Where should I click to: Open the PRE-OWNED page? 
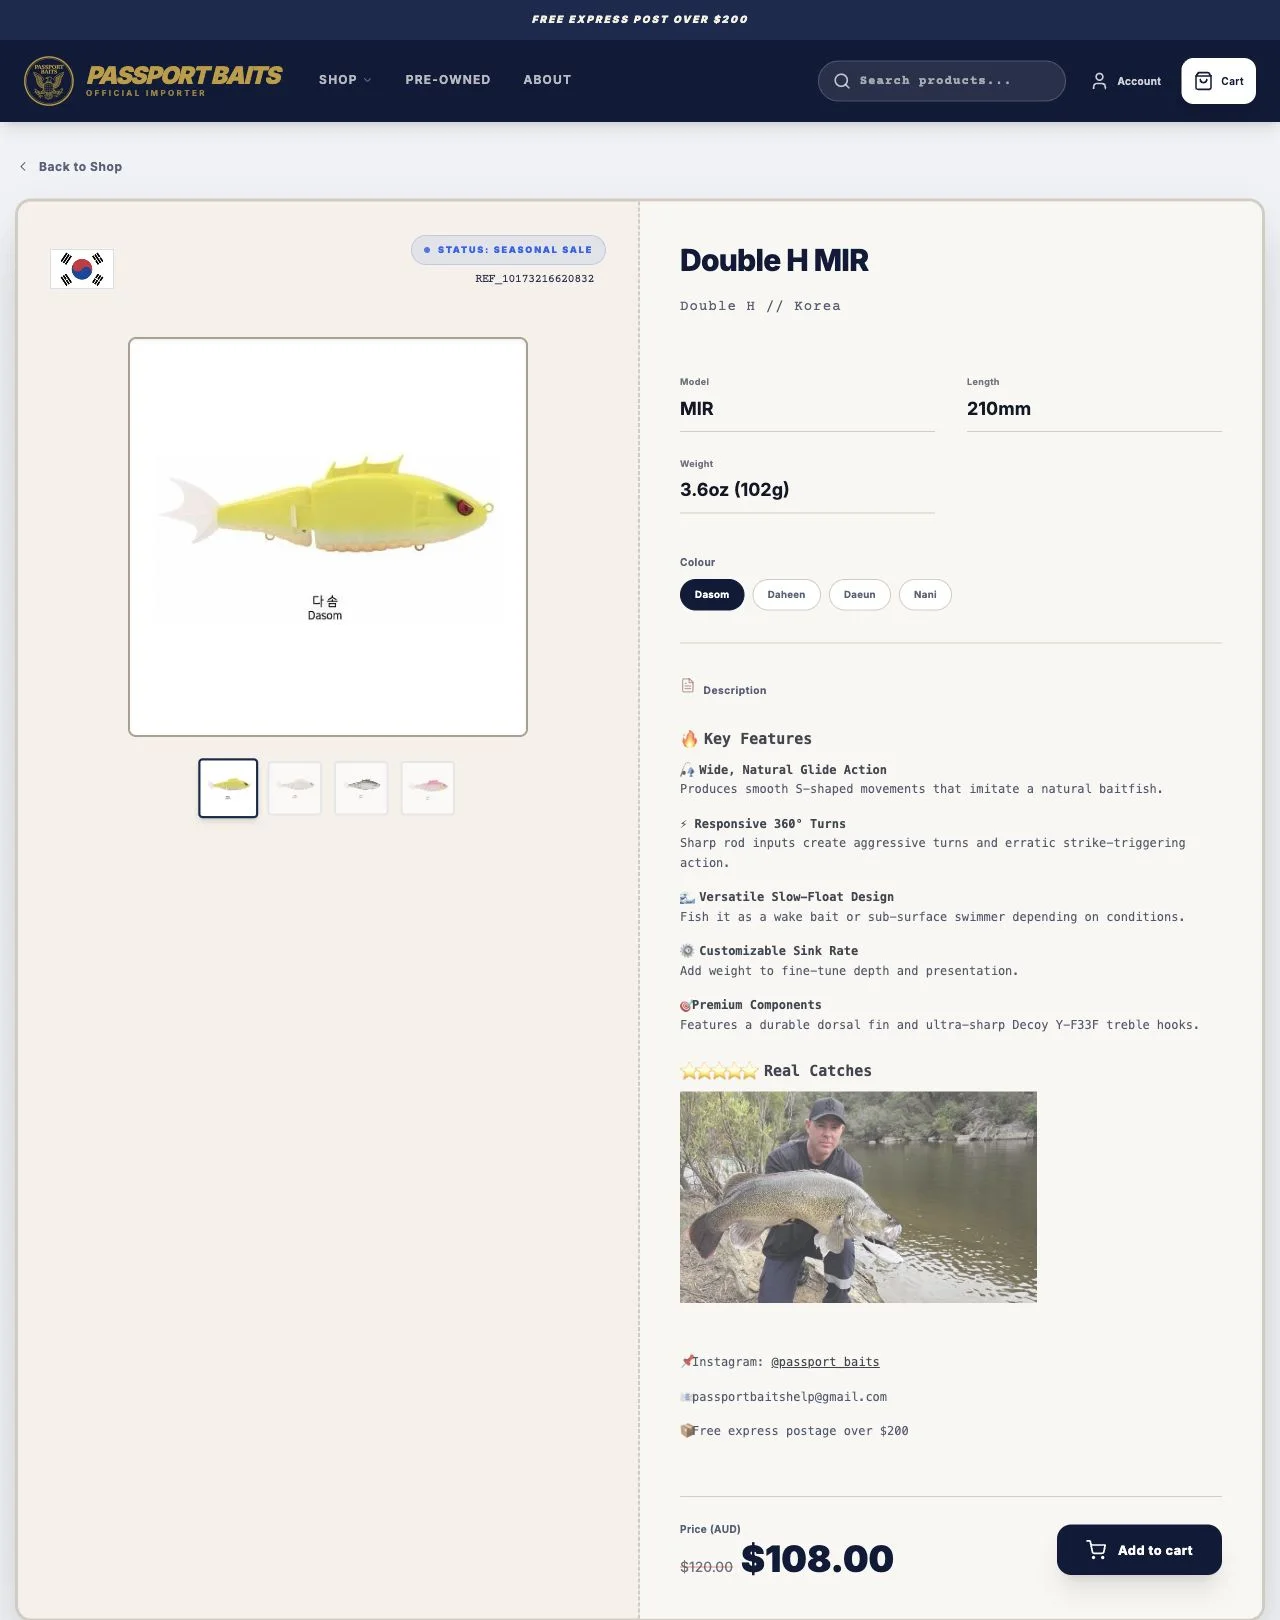point(448,80)
